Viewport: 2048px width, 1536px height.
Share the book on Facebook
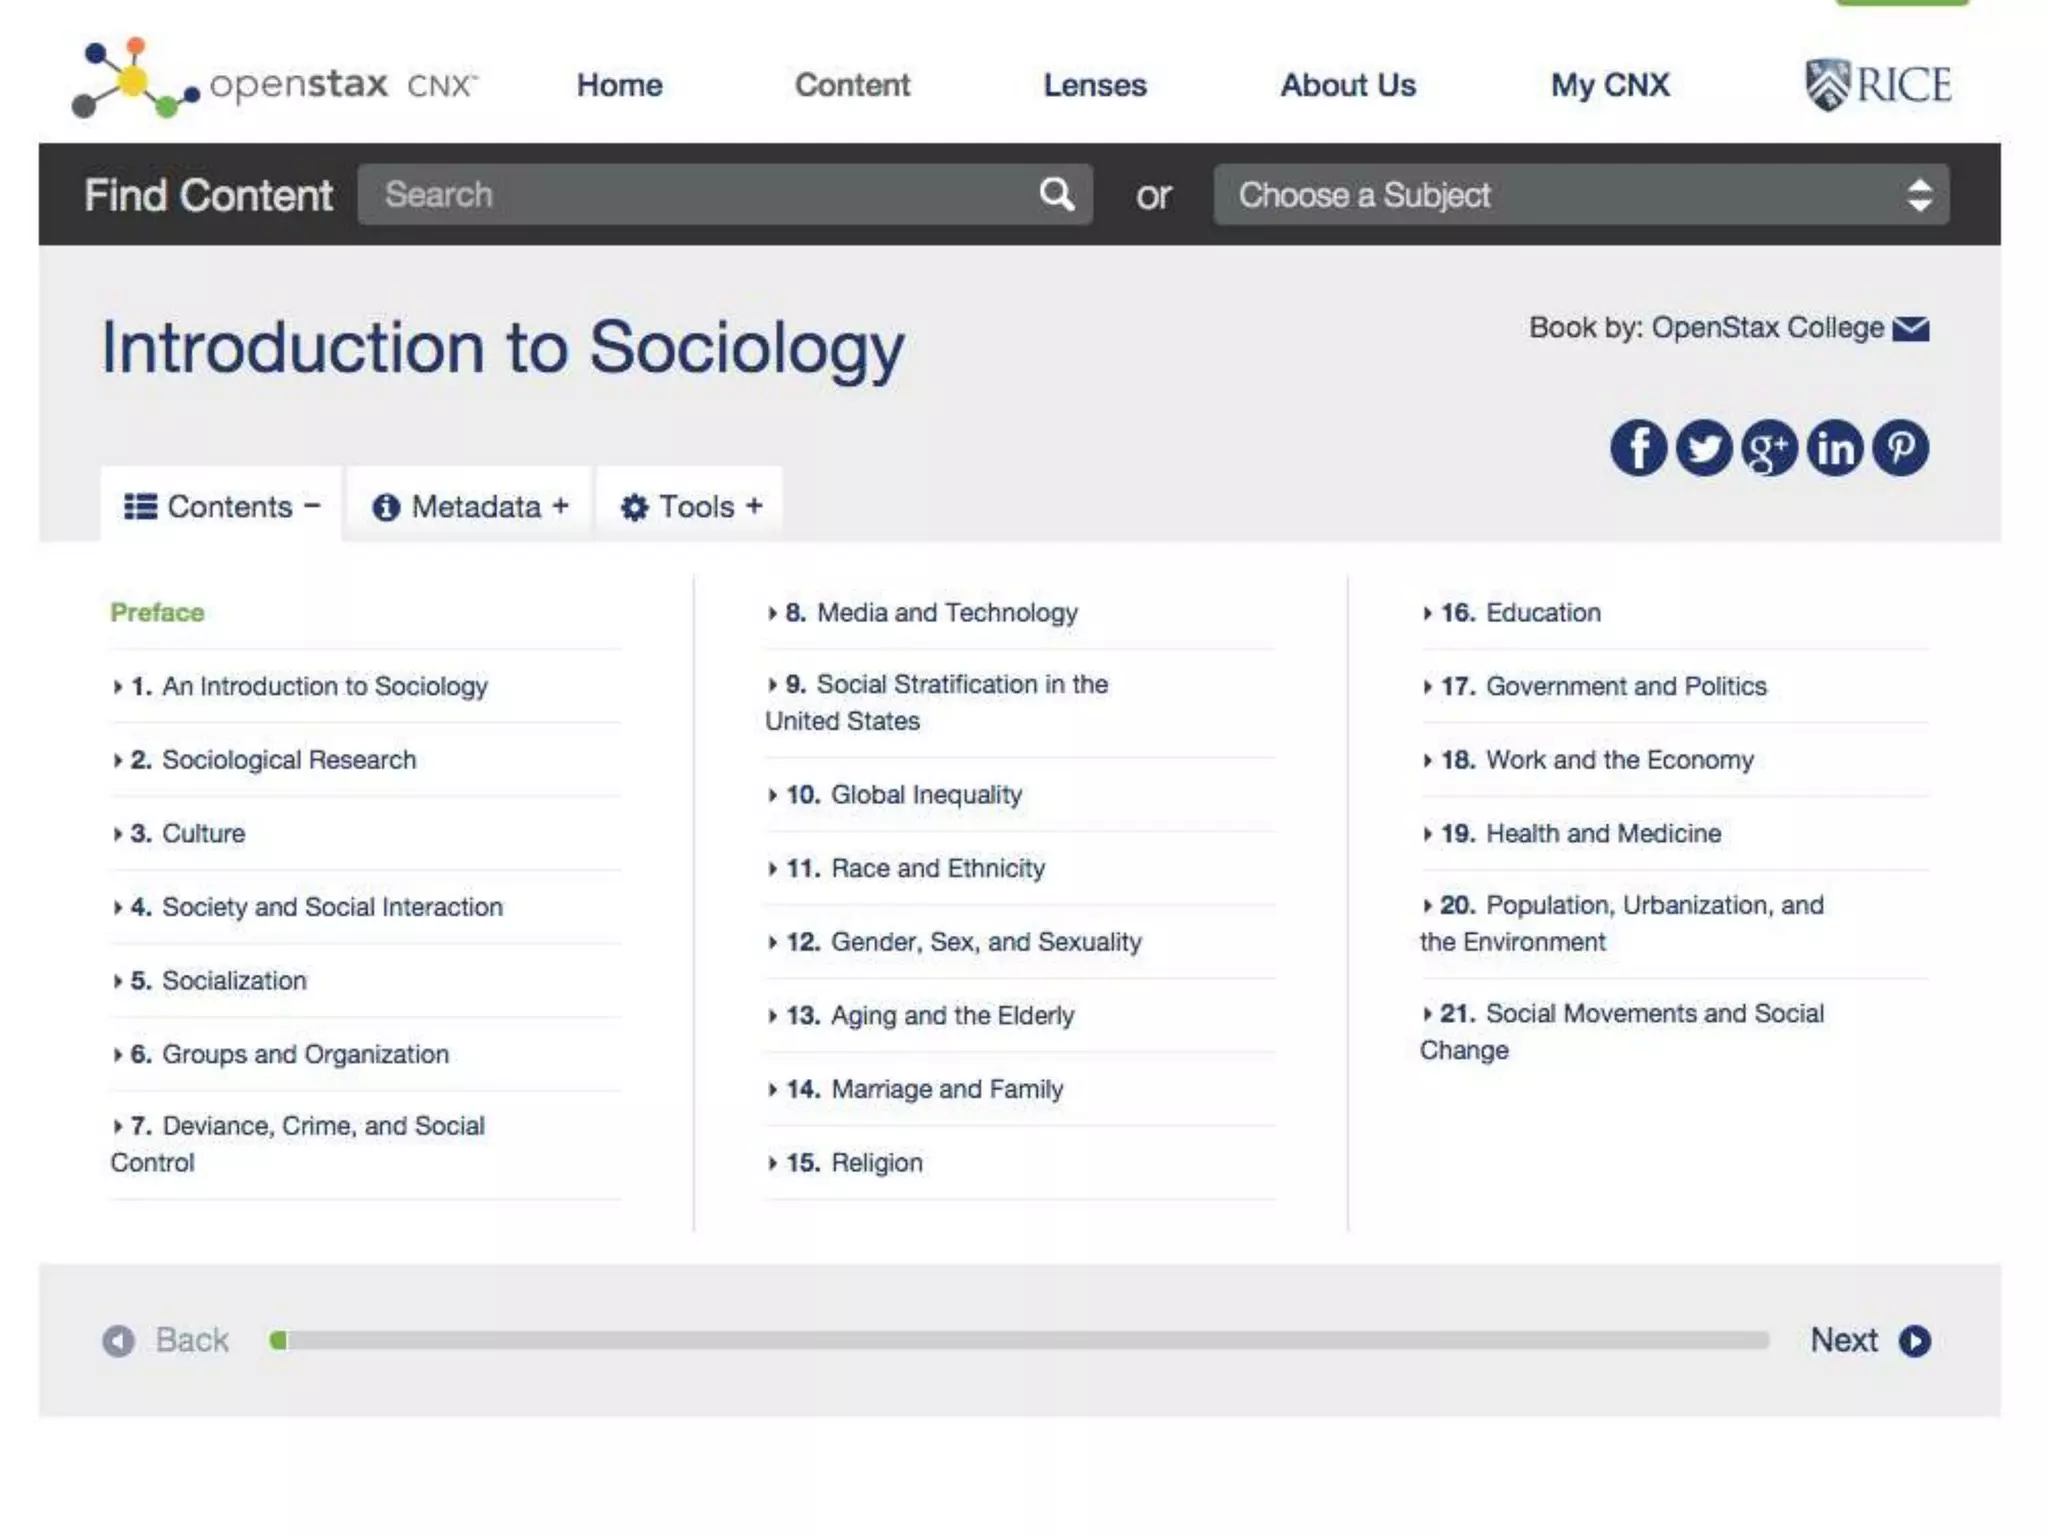[x=1638, y=448]
